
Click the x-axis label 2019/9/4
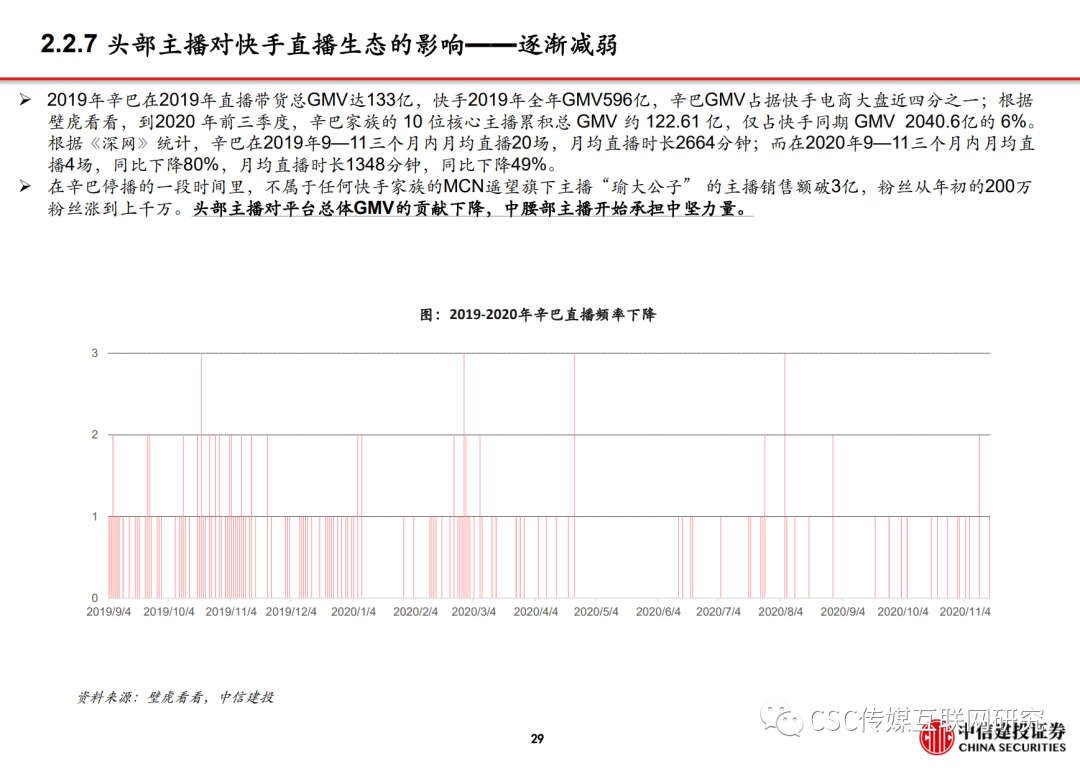108,612
